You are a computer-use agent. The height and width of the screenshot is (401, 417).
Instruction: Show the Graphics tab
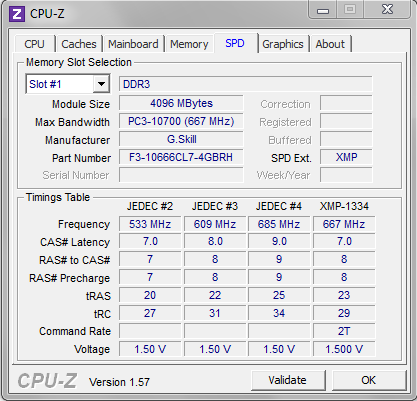click(x=283, y=44)
